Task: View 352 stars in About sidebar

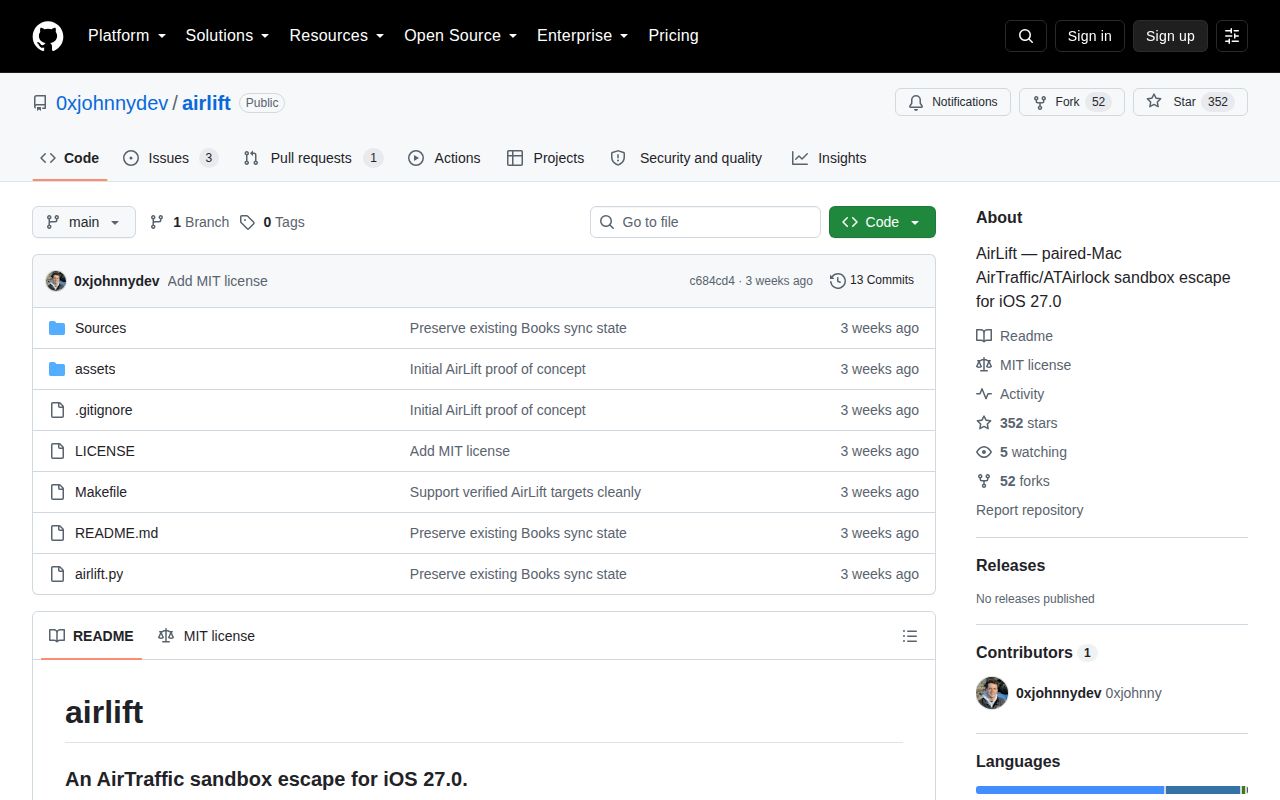Action: (1016, 423)
